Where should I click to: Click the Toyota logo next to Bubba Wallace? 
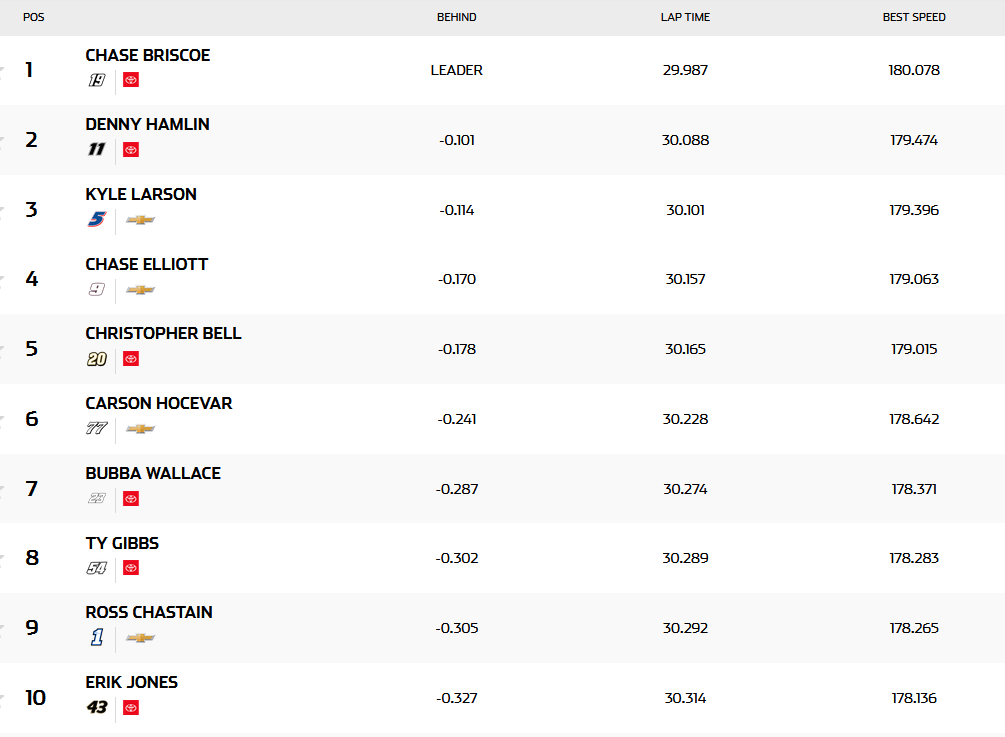point(131,498)
